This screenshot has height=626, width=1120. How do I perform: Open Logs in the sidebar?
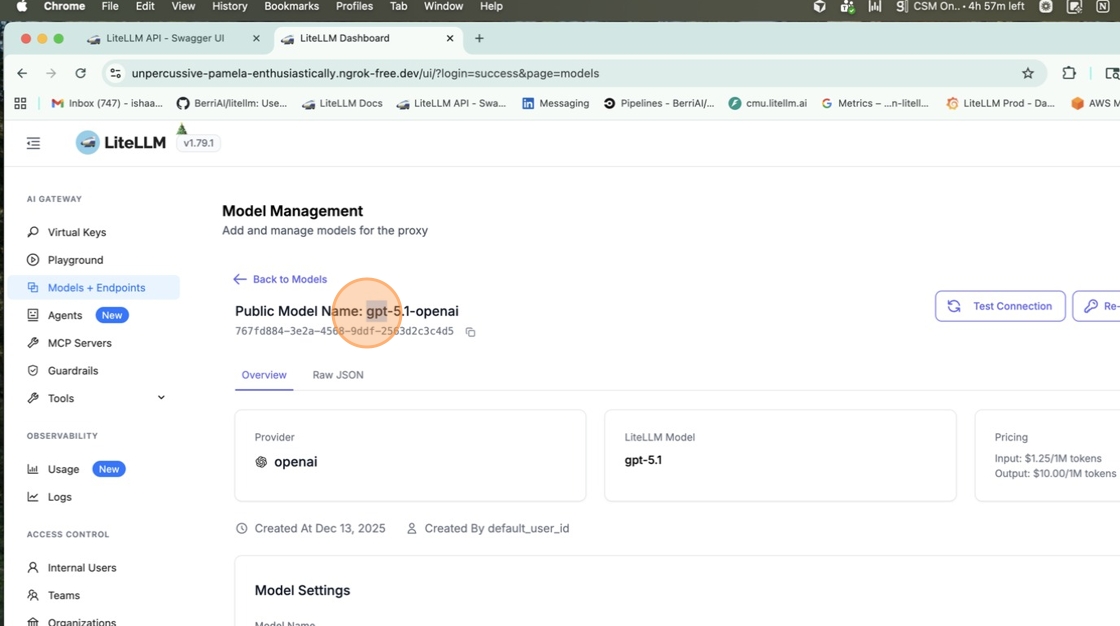pos(59,497)
